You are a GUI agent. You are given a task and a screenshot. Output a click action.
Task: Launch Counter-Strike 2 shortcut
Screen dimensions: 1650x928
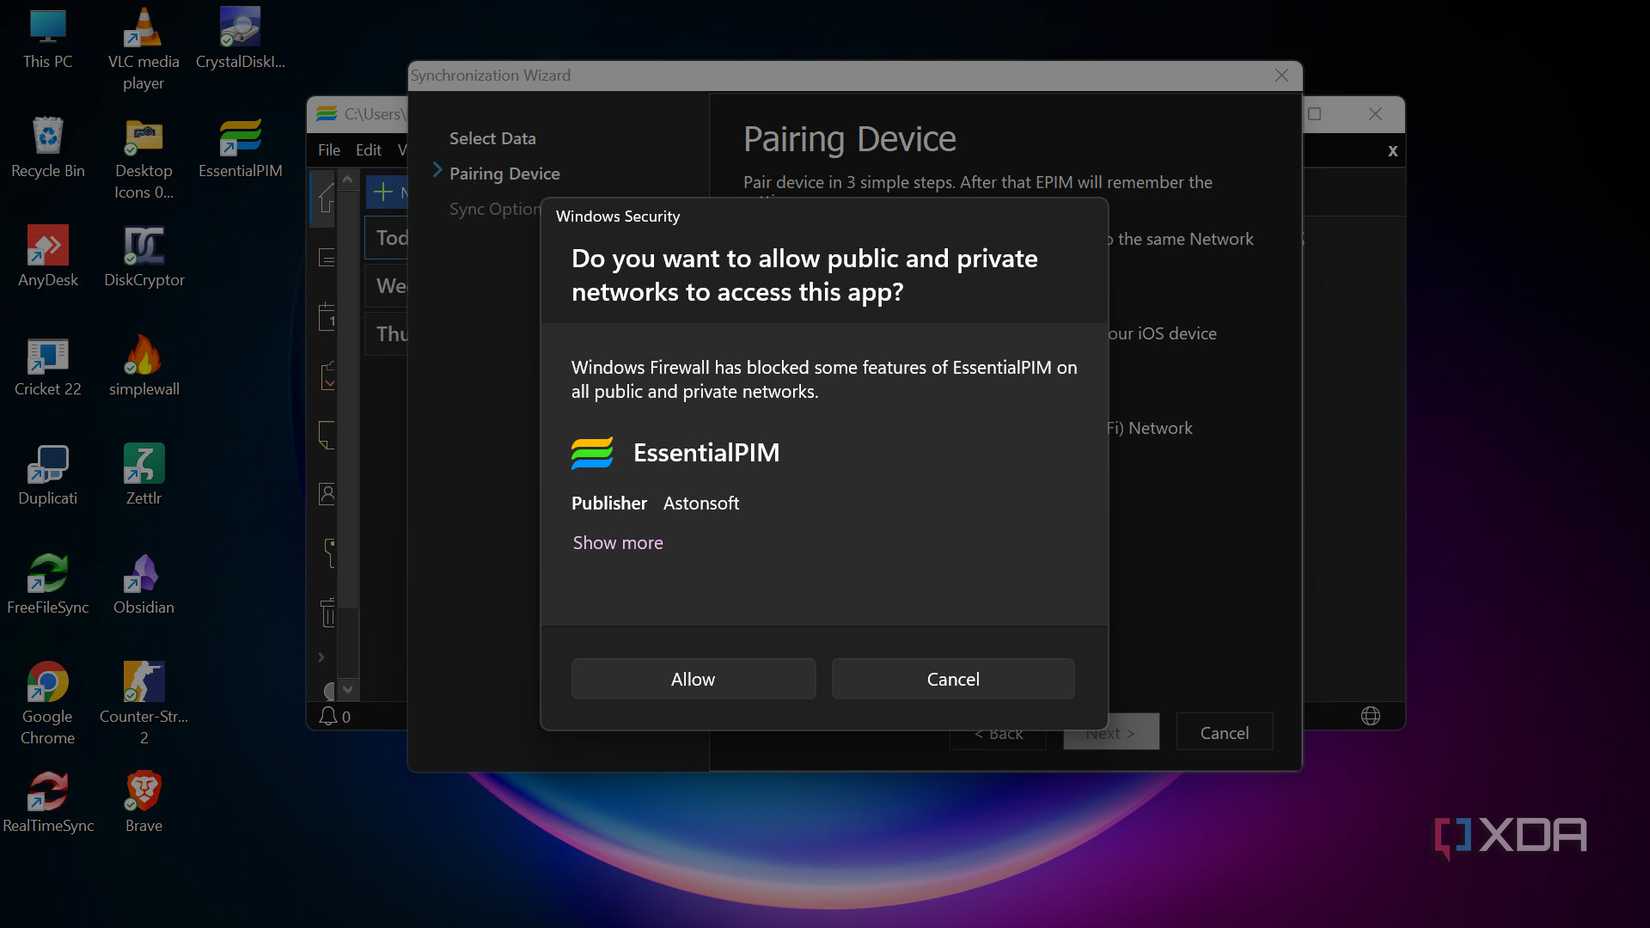click(144, 704)
